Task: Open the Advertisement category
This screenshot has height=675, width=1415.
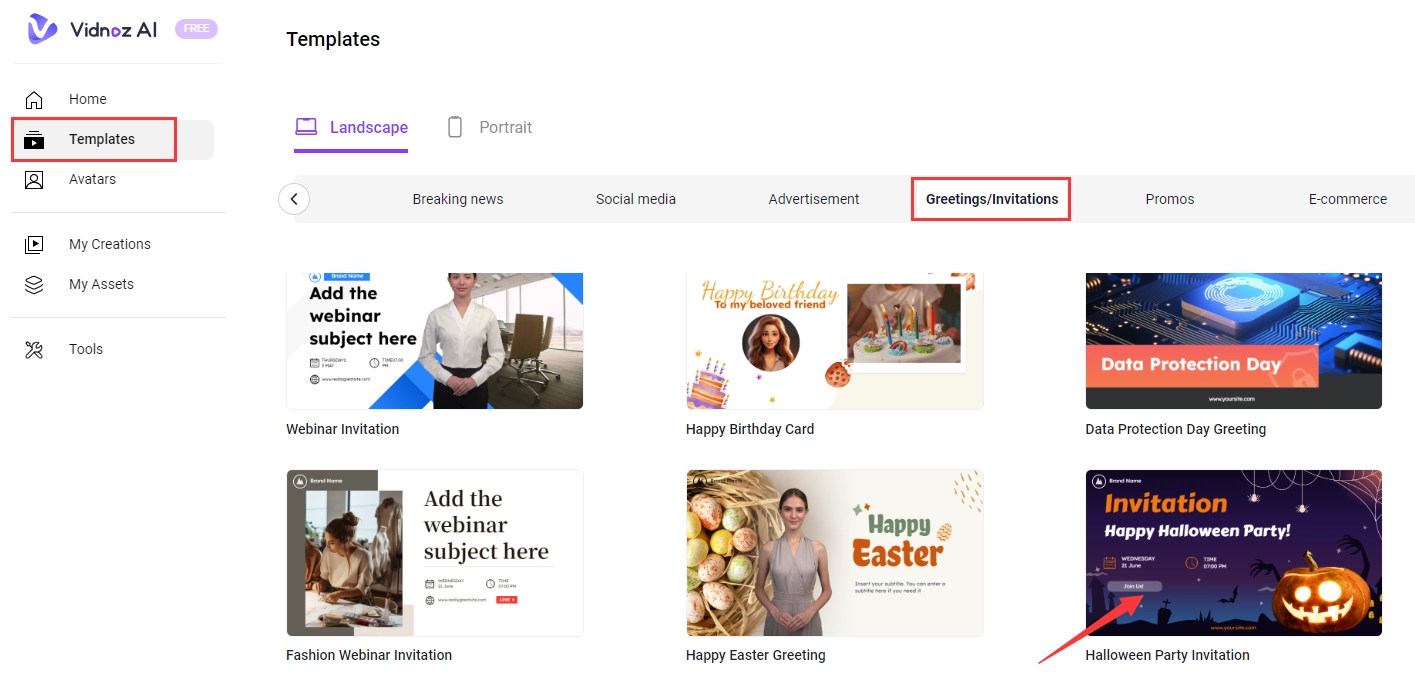Action: coord(814,199)
